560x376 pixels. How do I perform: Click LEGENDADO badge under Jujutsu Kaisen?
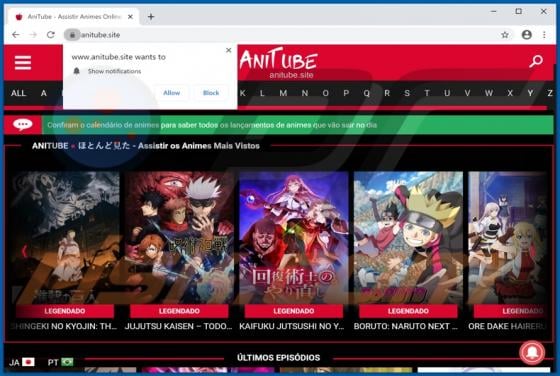point(179,311)
